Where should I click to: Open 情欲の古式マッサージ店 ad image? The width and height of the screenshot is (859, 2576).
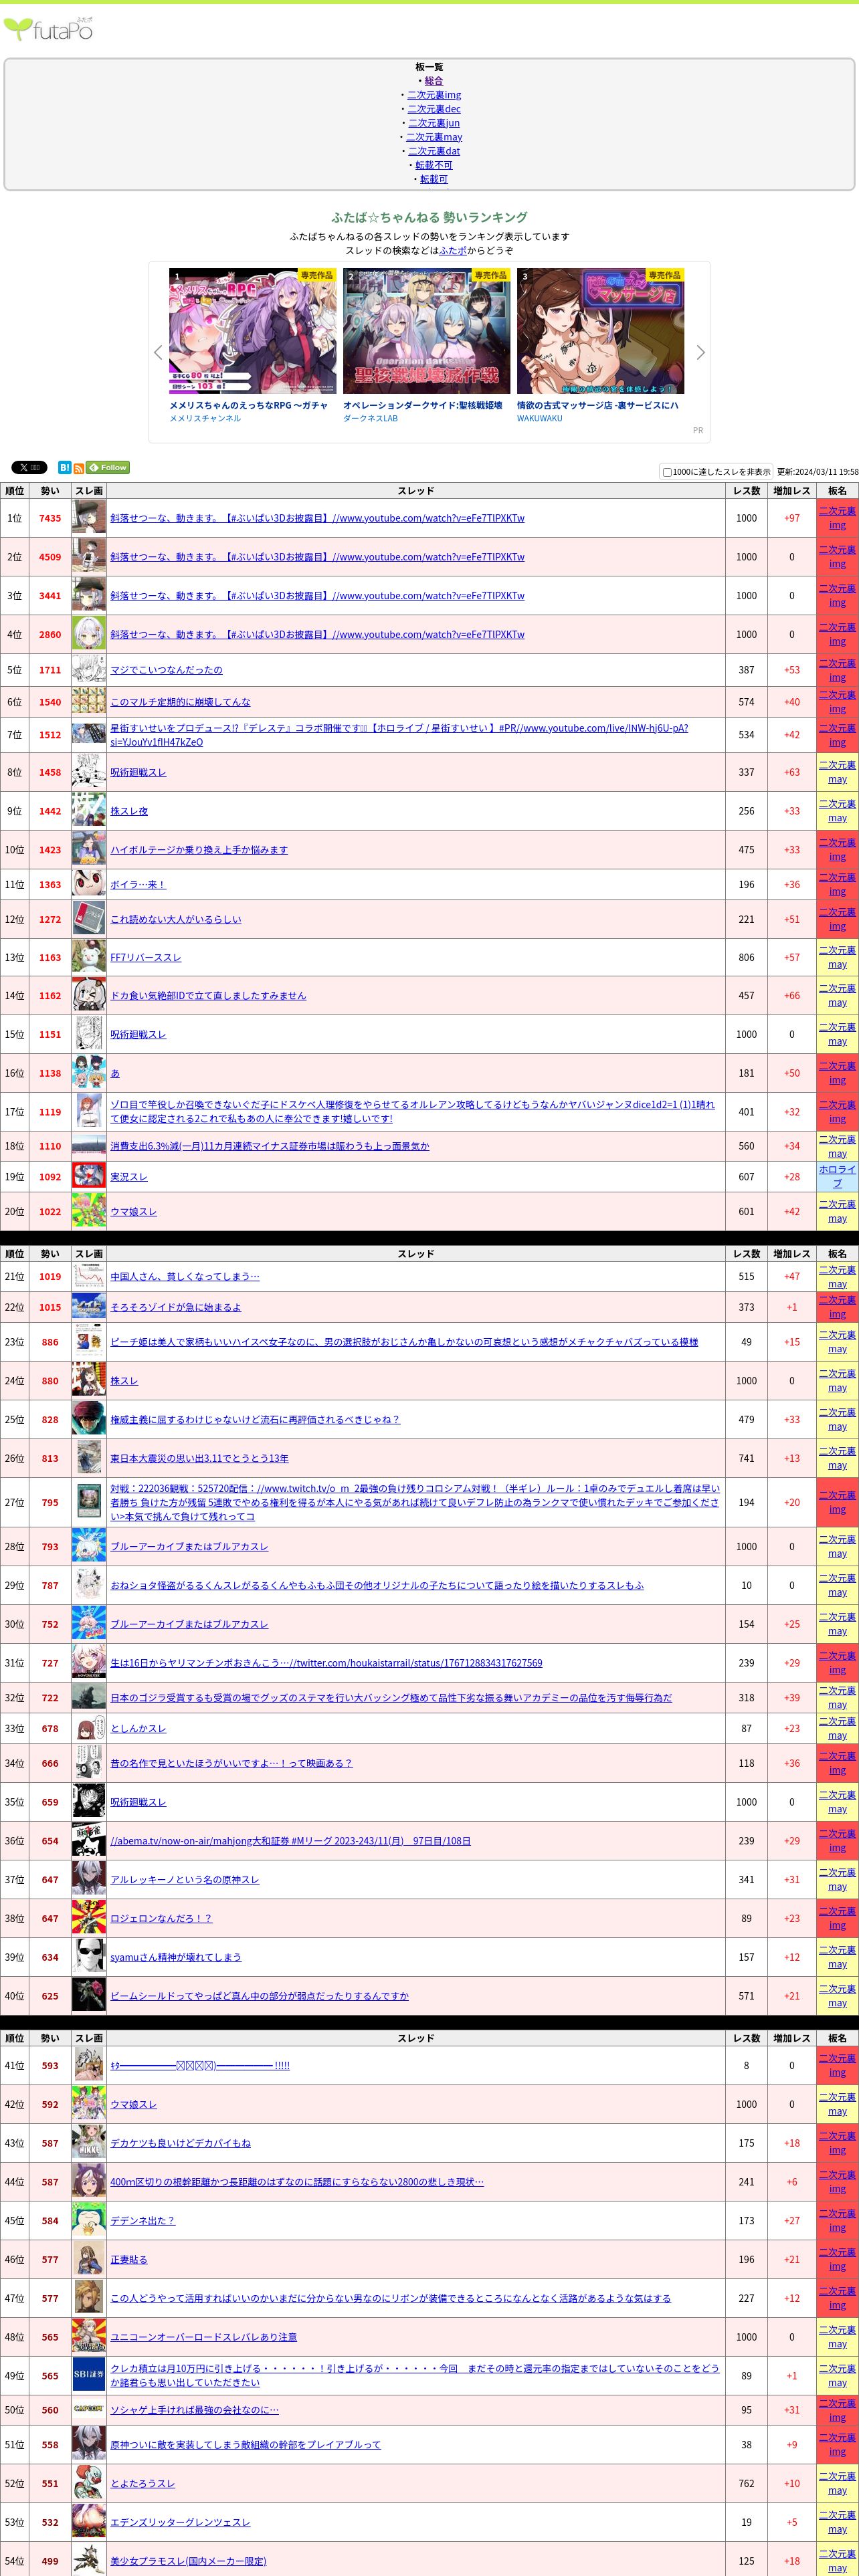[x=600, y=330]
